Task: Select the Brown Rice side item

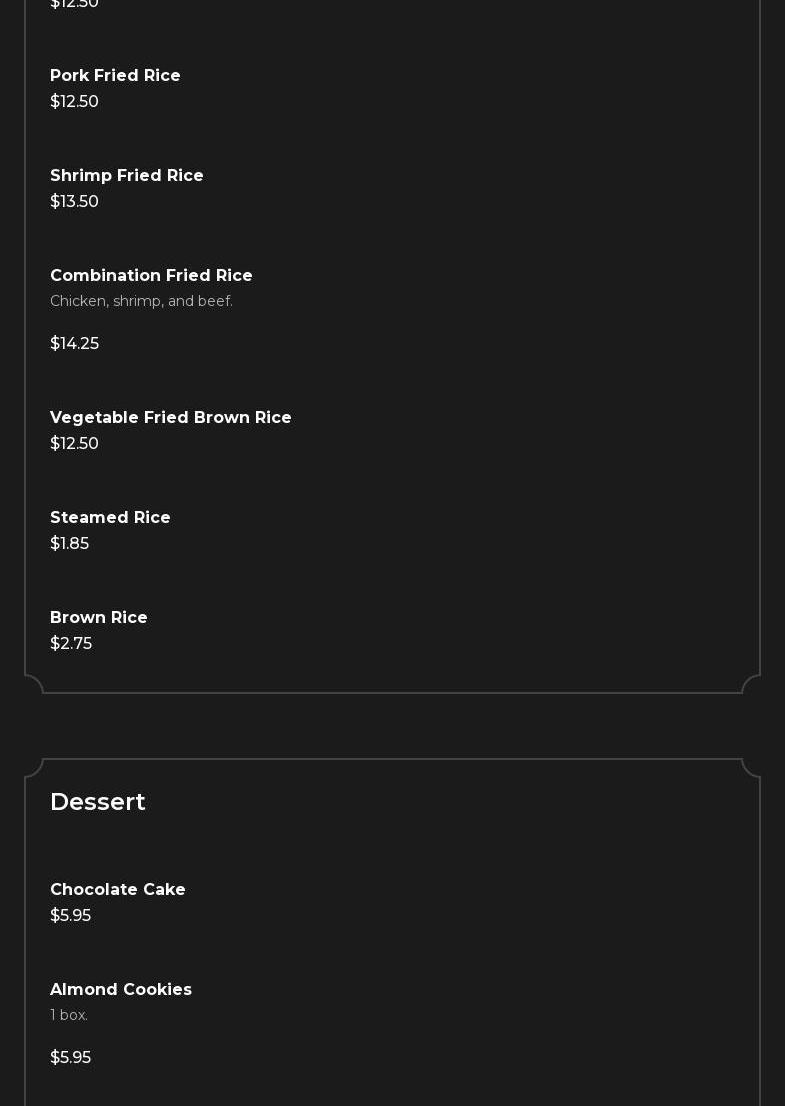Action: point(99,618)
